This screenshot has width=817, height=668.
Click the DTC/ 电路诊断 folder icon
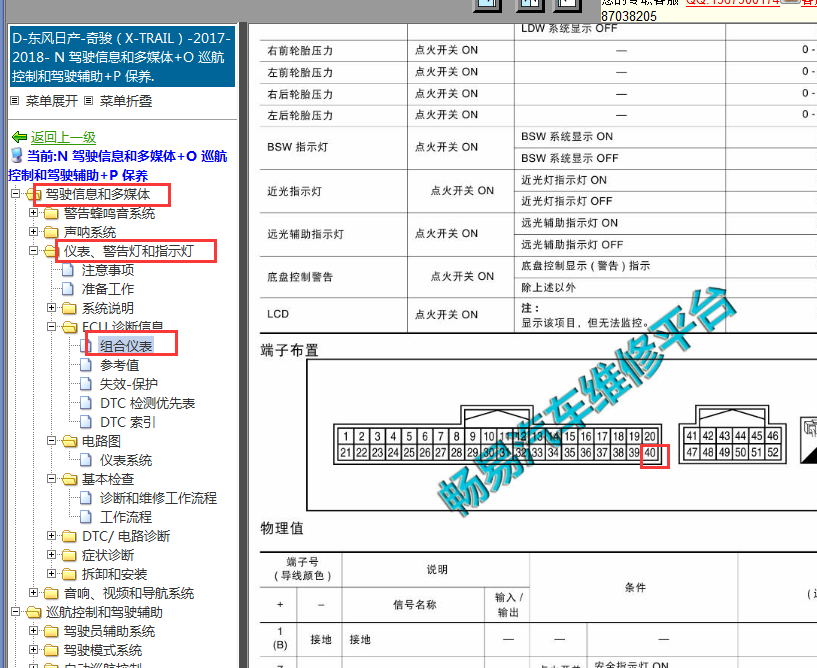69,536
